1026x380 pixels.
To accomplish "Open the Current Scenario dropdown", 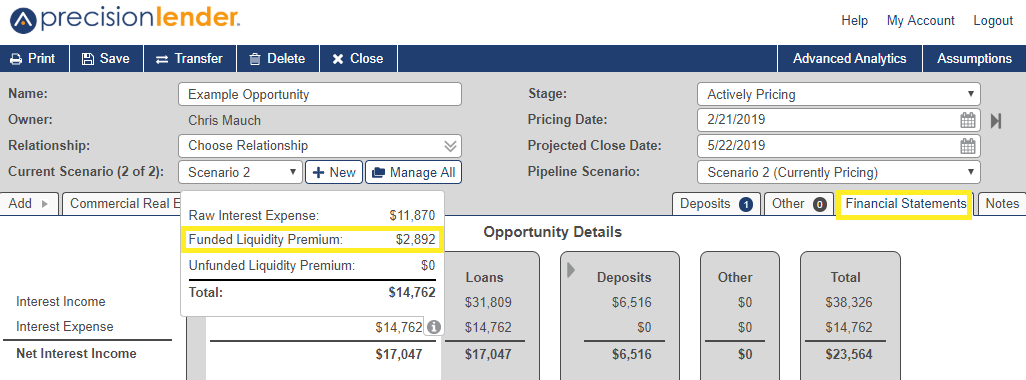I will 240,173.
